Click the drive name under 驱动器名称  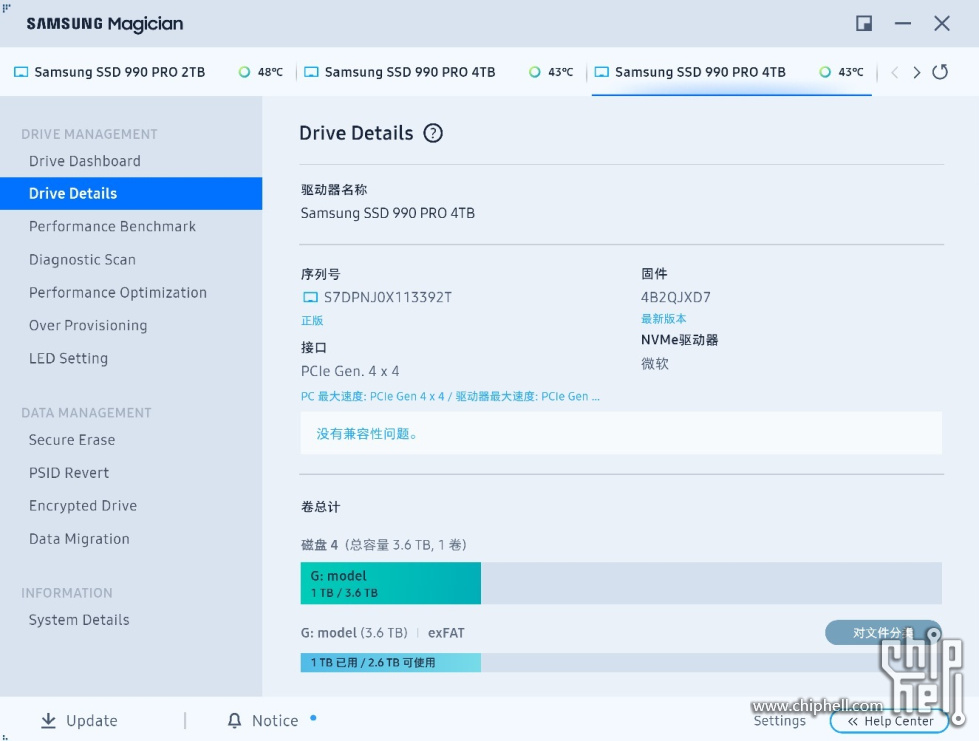pyautogui.click(x=388, y=213)
